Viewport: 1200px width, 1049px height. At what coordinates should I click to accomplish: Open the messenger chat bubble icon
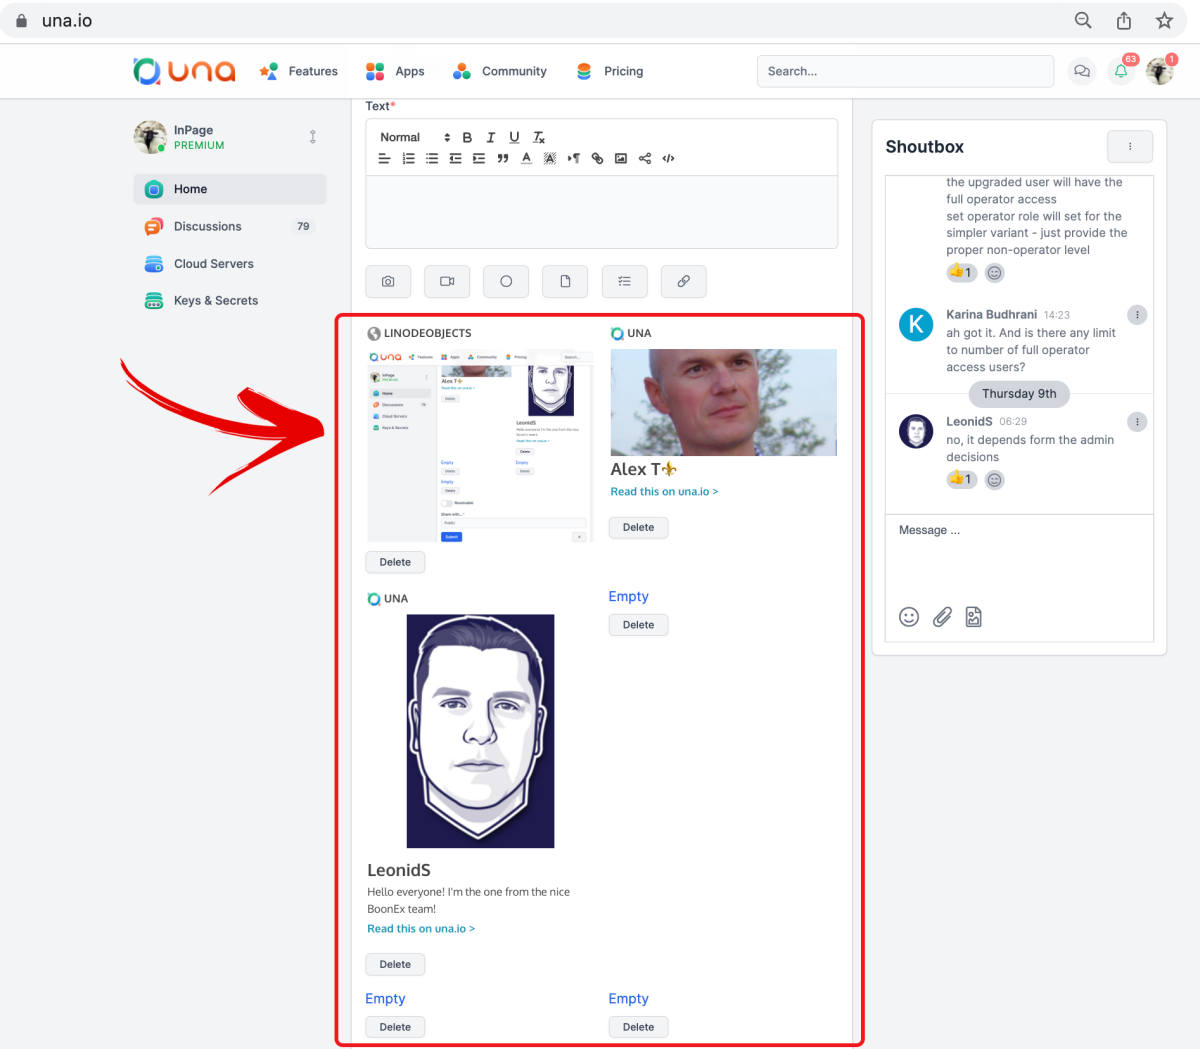(x=1081, y=72)
